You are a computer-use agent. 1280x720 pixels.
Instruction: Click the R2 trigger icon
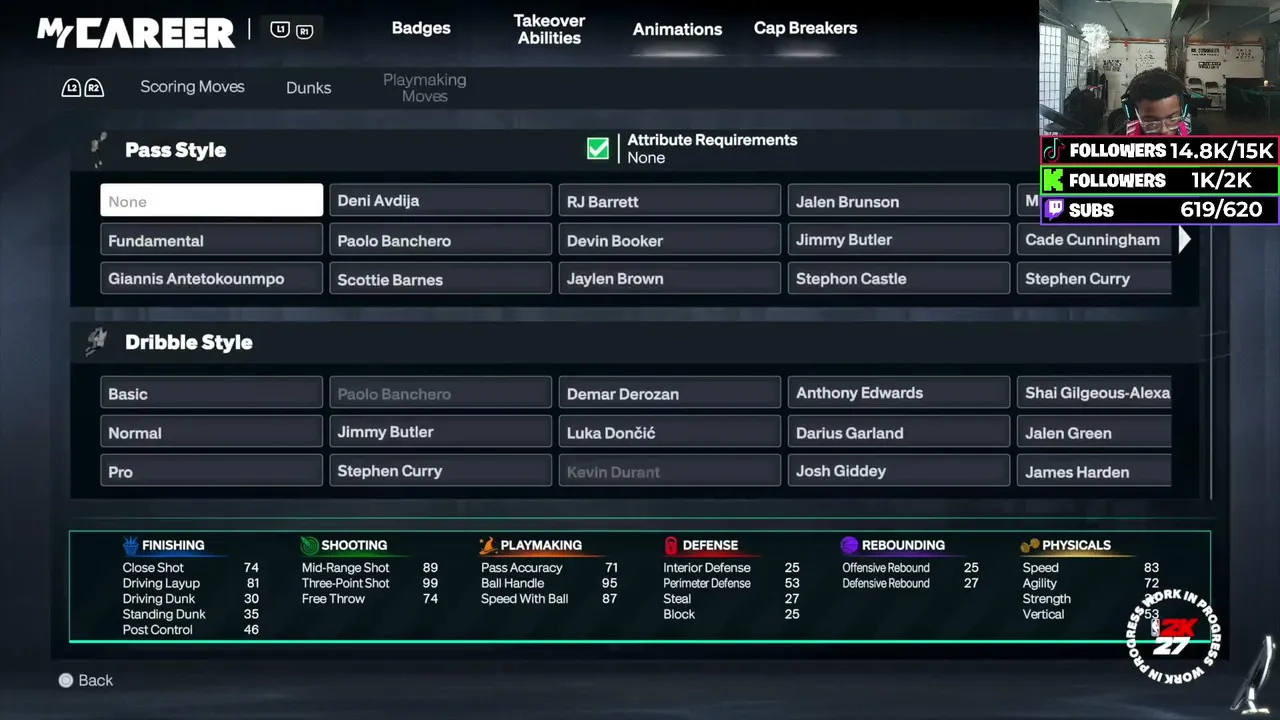pyautogui.click(x=93, y=88)
